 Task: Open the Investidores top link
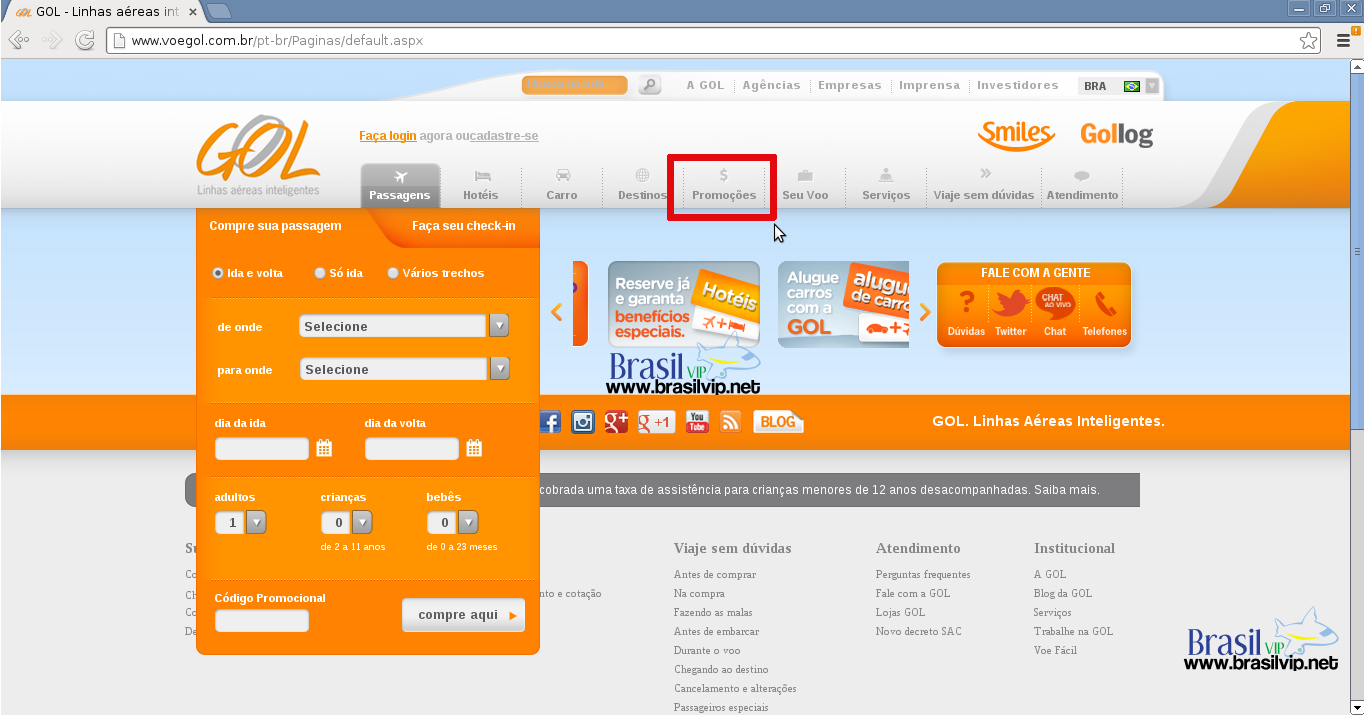pos(1017,86)
